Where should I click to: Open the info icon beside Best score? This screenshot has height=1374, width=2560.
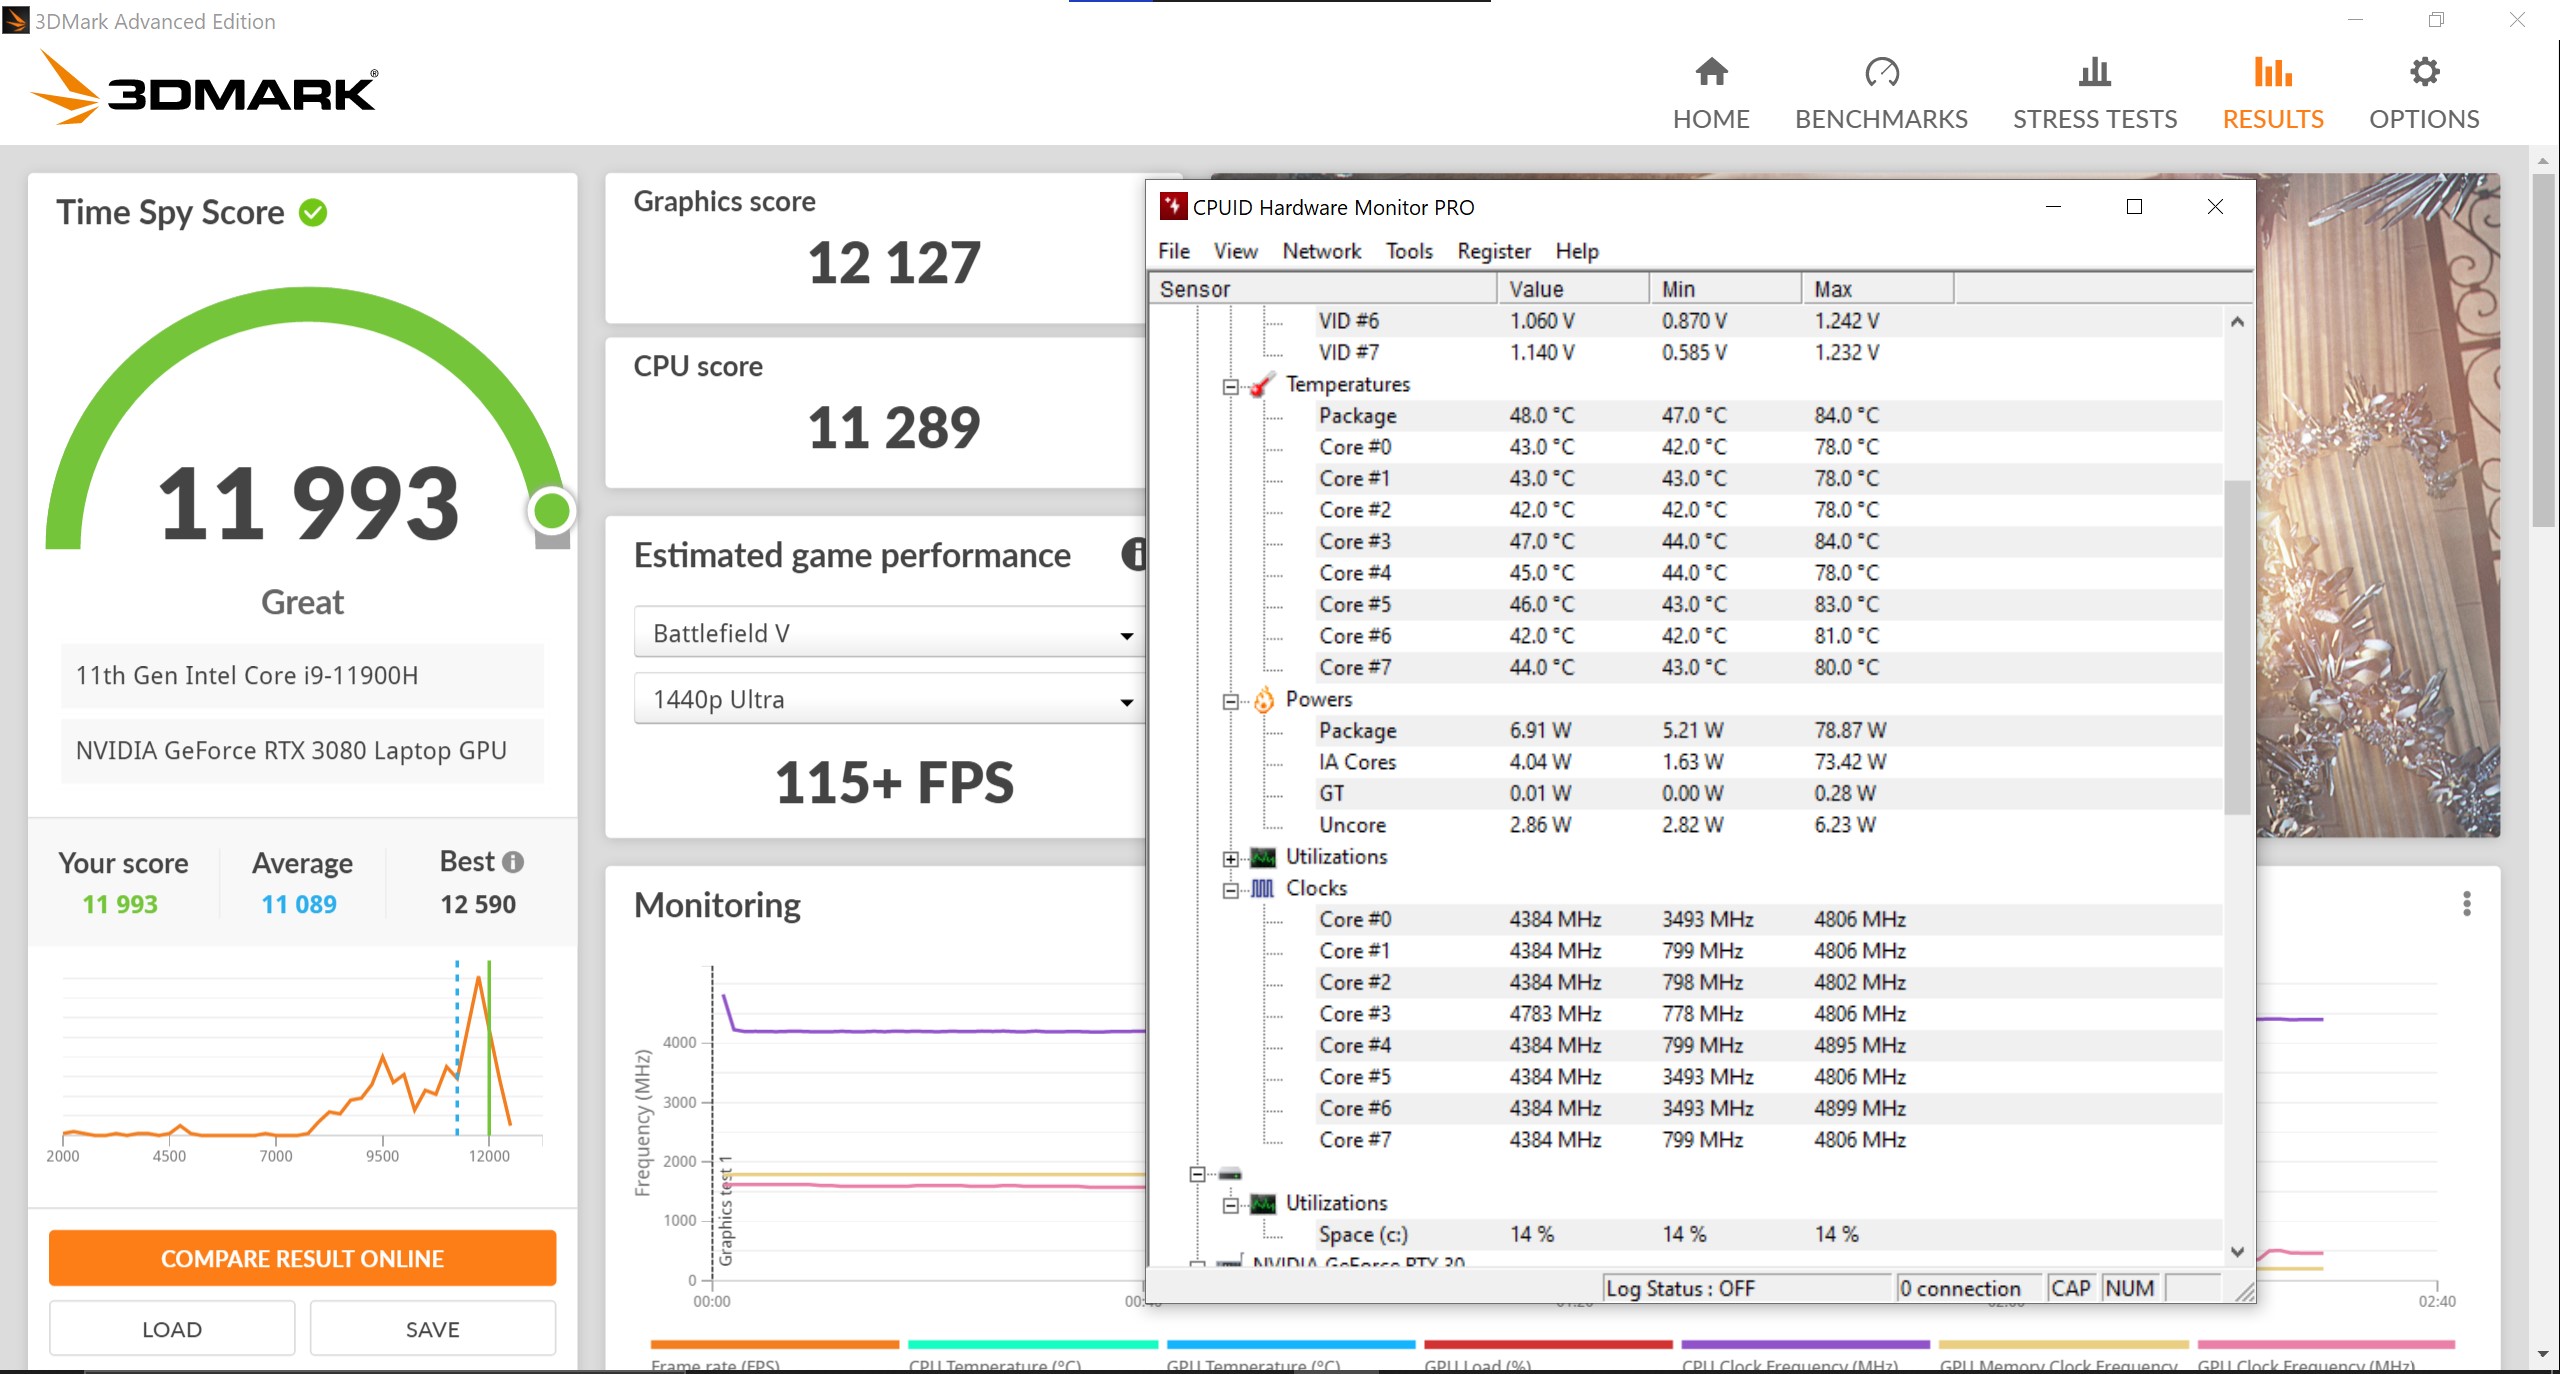[x=513, y=862]
